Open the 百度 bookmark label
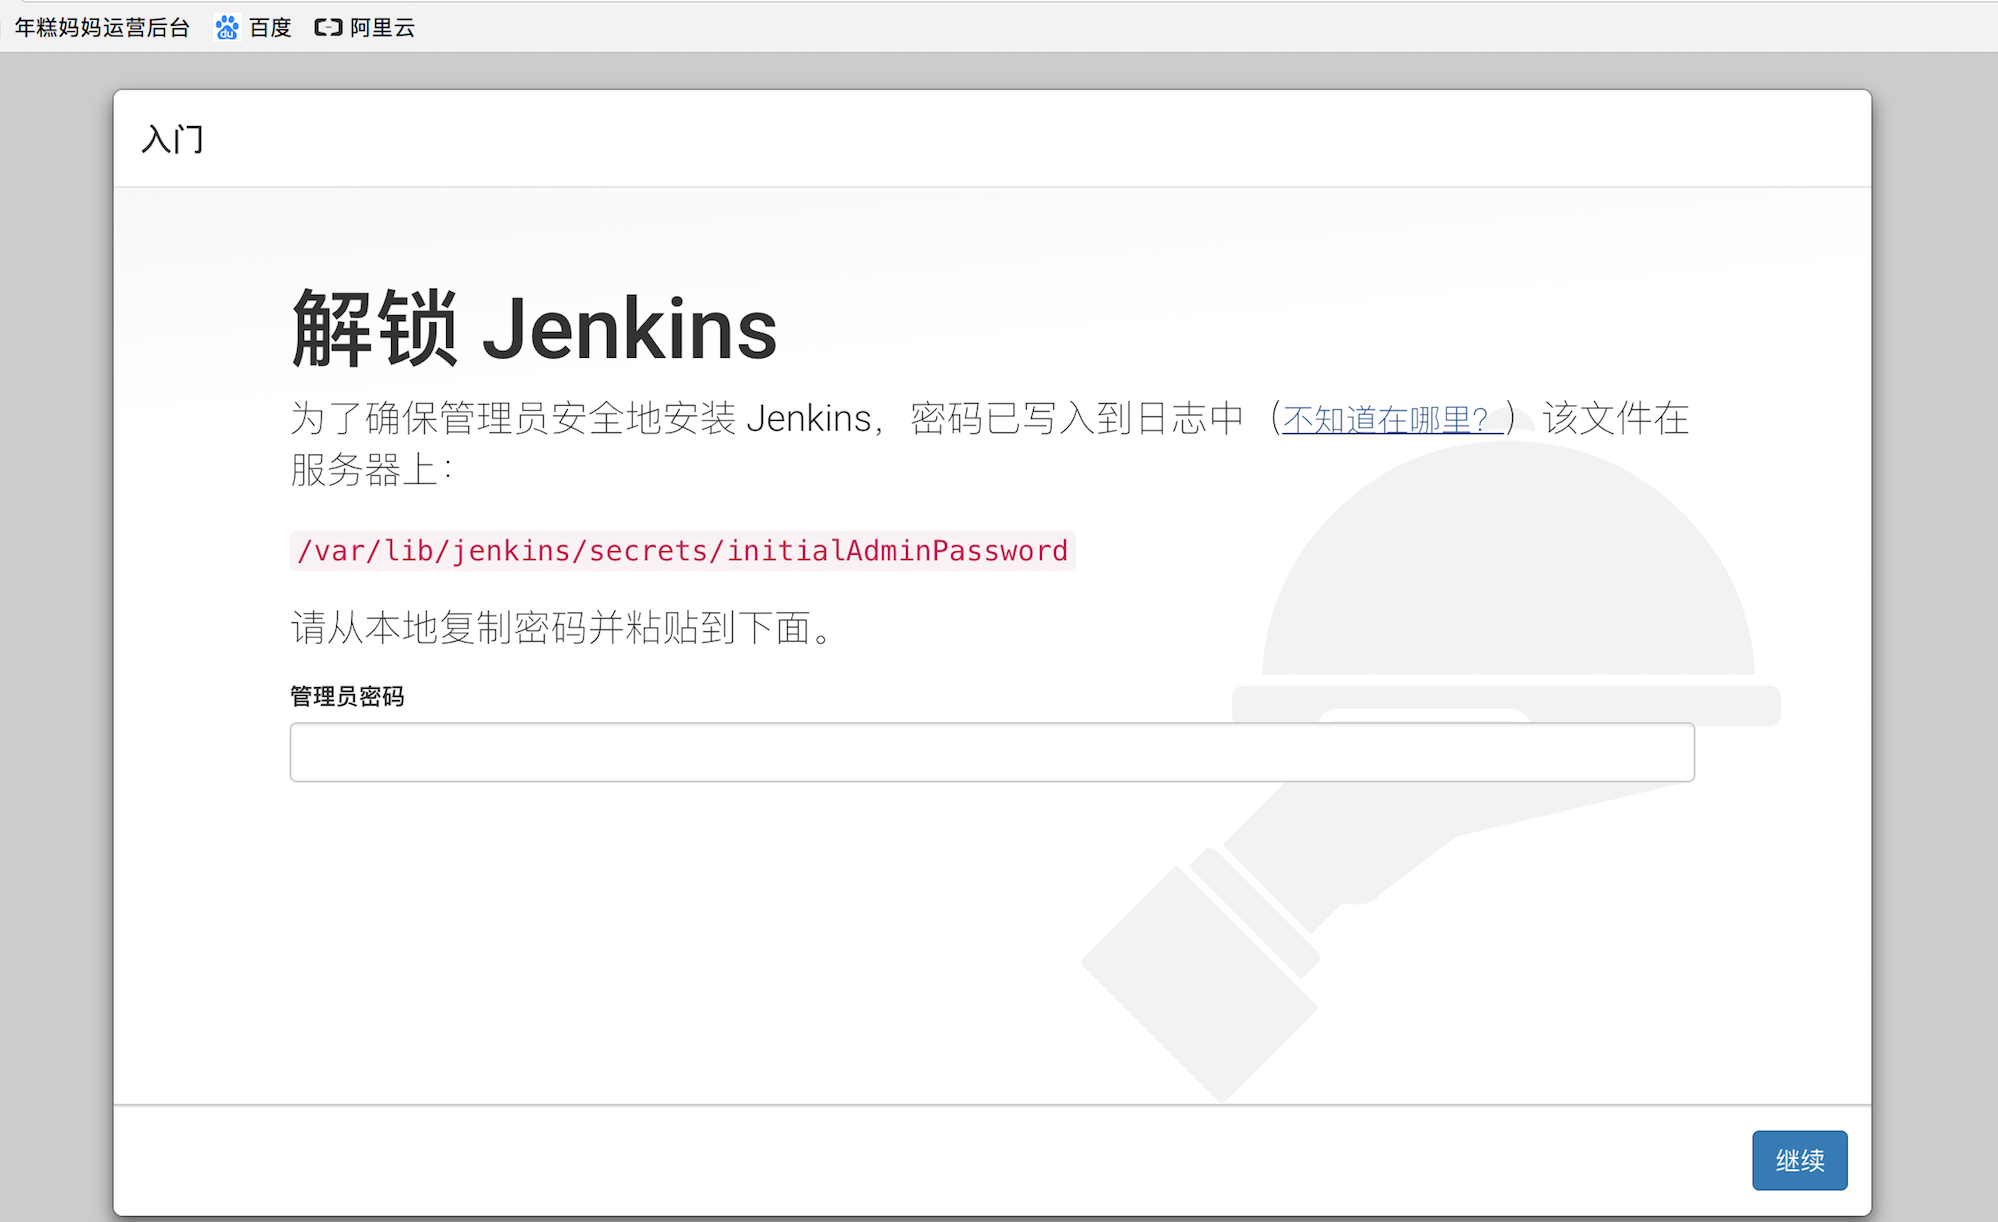This screenshot has width=1998, height=1222. (270, 27)
